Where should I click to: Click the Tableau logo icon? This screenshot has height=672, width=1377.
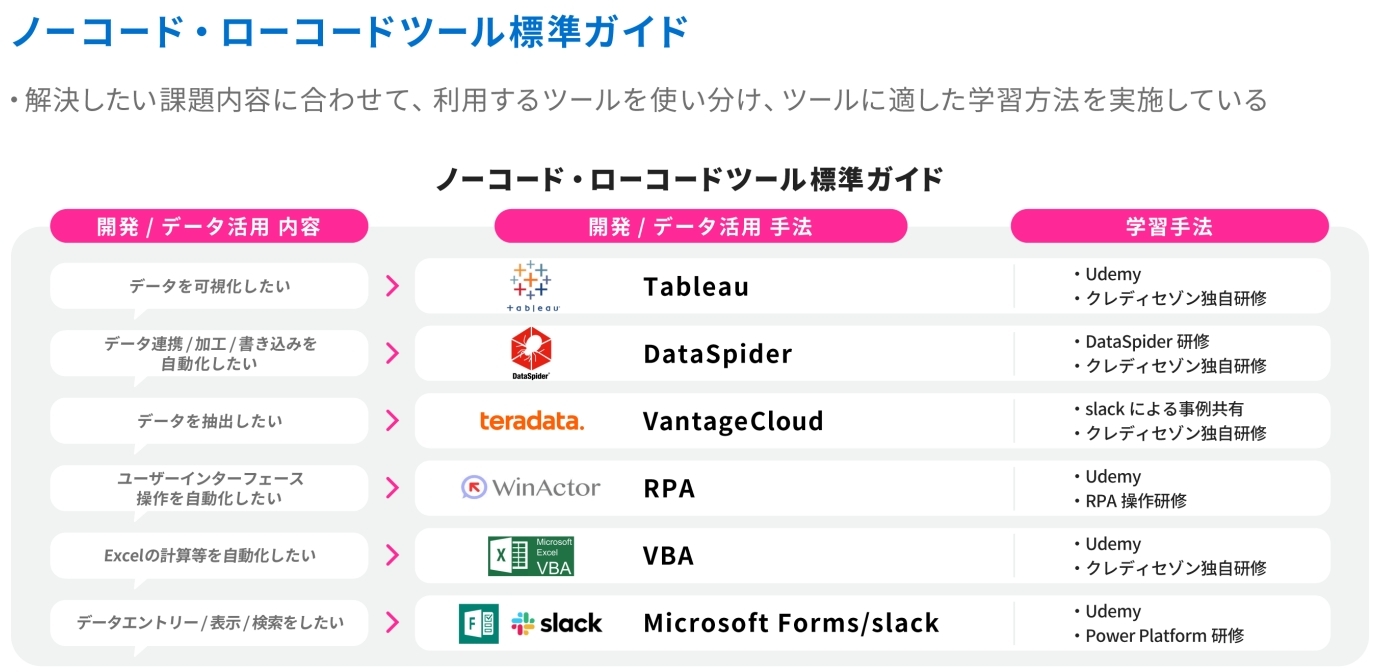click(531, 286)
